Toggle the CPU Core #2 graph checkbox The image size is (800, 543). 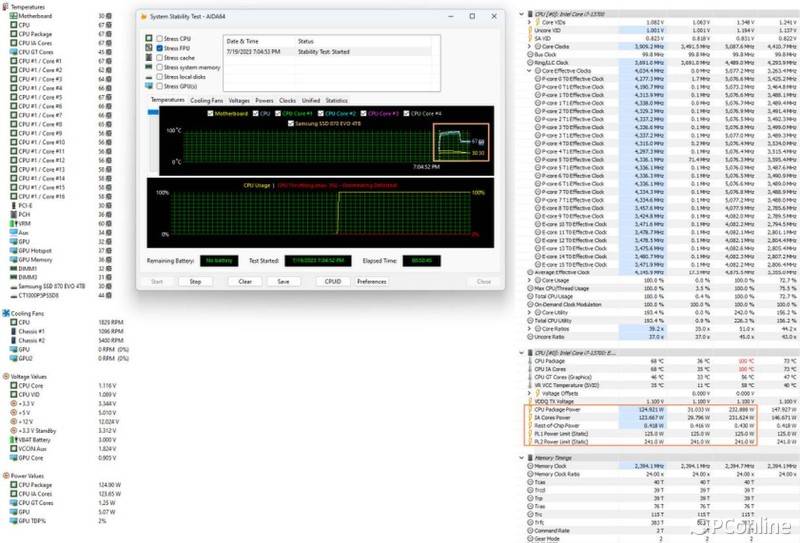tap(321, 113)
